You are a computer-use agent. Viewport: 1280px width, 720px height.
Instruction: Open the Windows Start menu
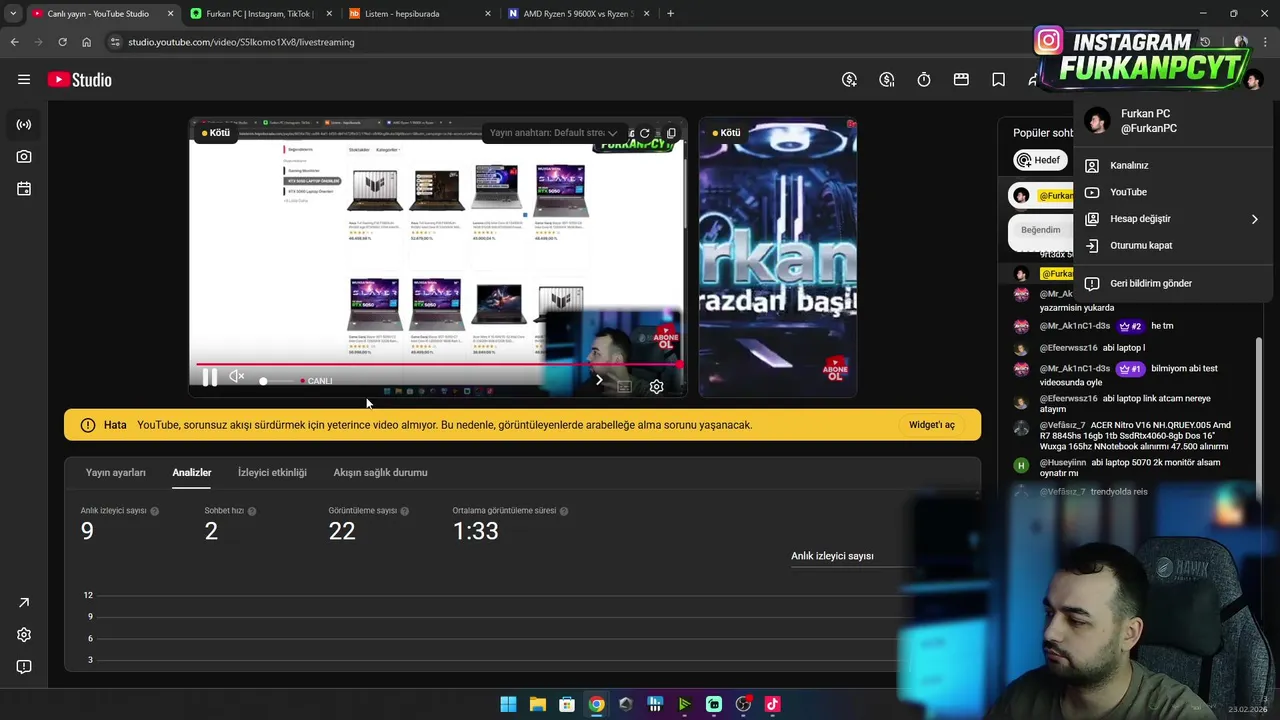(508, 704)
